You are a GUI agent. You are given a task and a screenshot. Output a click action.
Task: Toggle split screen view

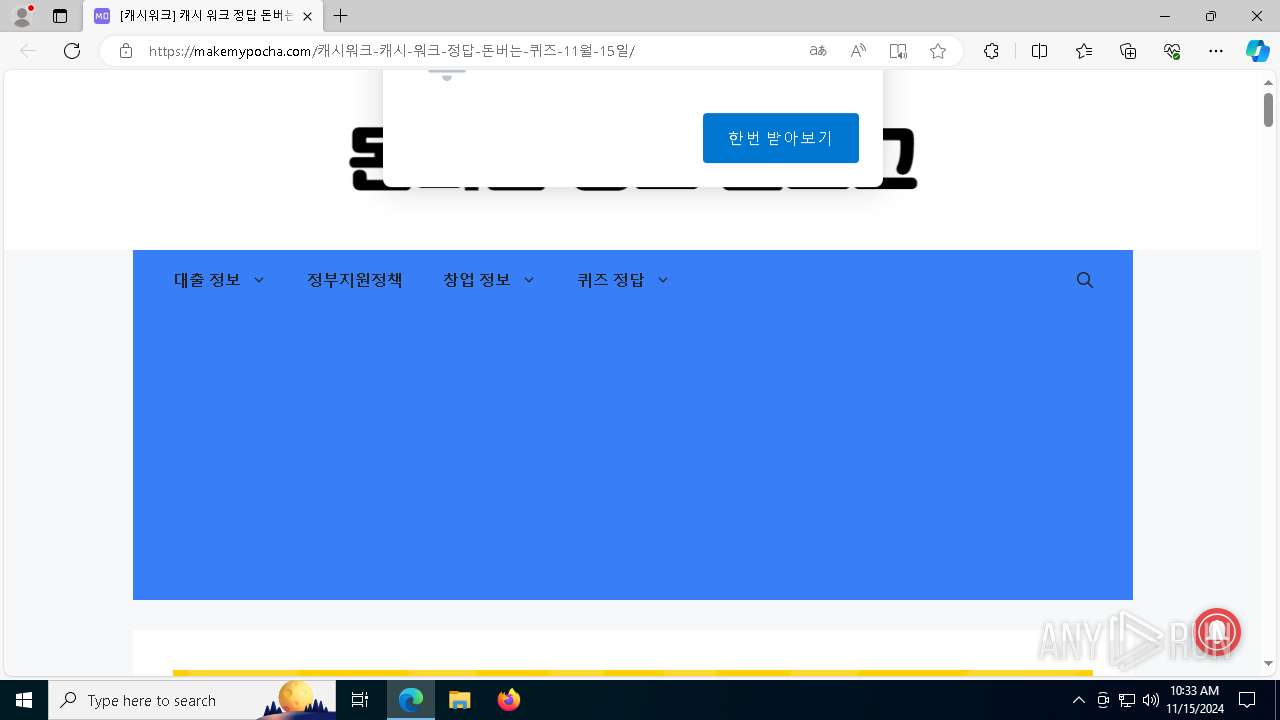(x=1039, y=51)
